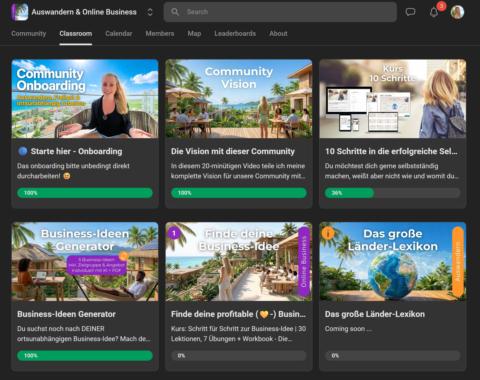This screenshot has width=480, height=380.
Task: Click the blue circle icon beside Starte hier
Action: coord(23,151)
